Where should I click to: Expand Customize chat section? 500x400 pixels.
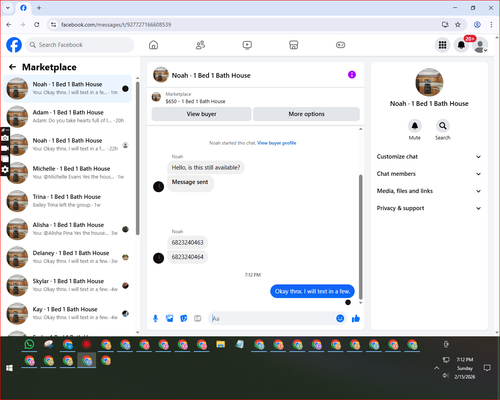tap(429, 157)
